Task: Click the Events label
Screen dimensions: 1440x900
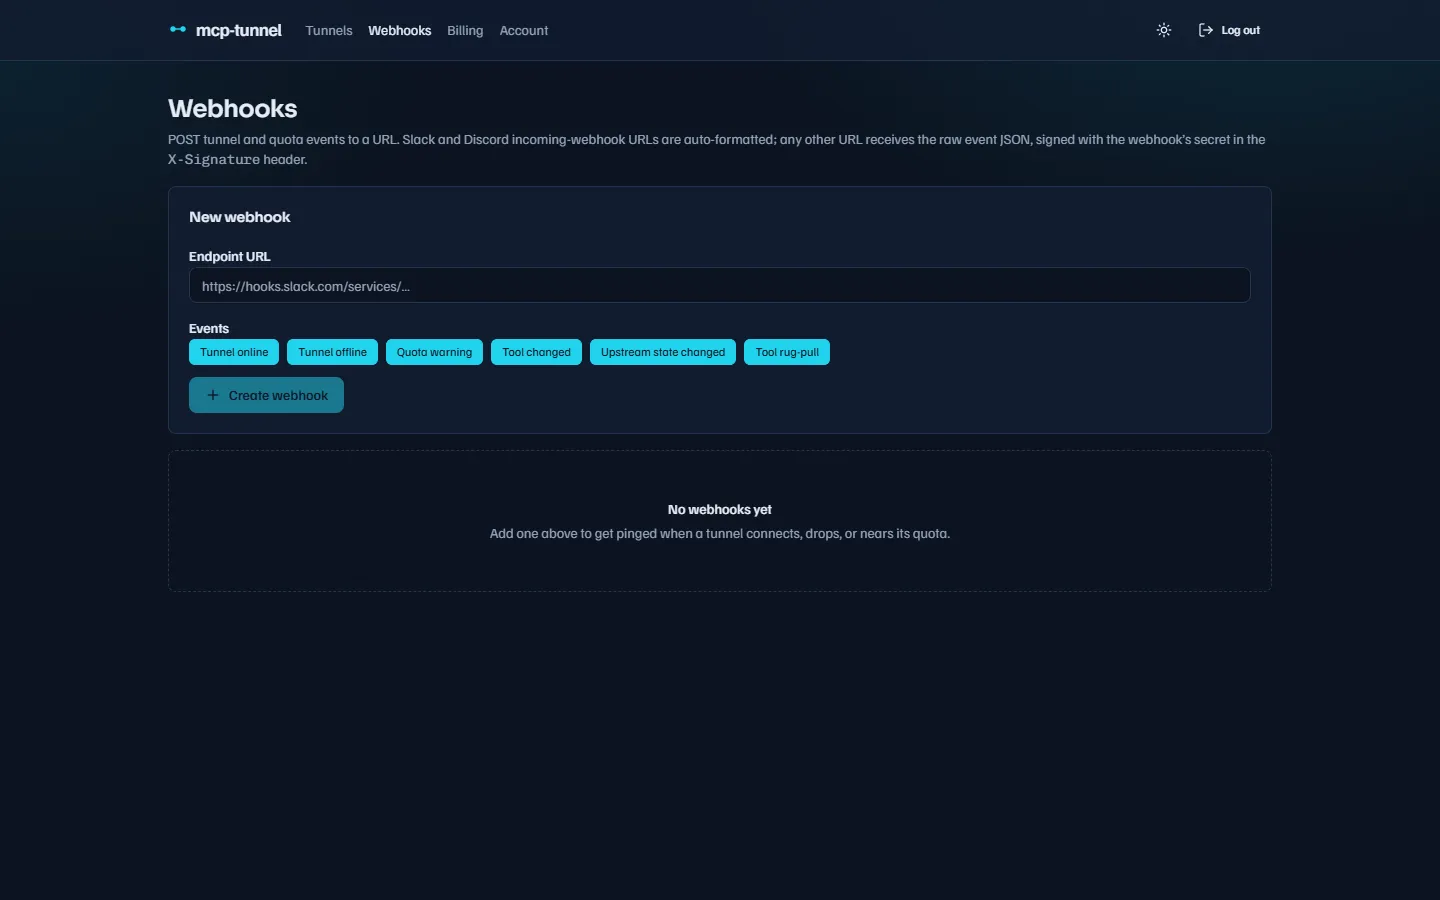Action: pos(209,328)
